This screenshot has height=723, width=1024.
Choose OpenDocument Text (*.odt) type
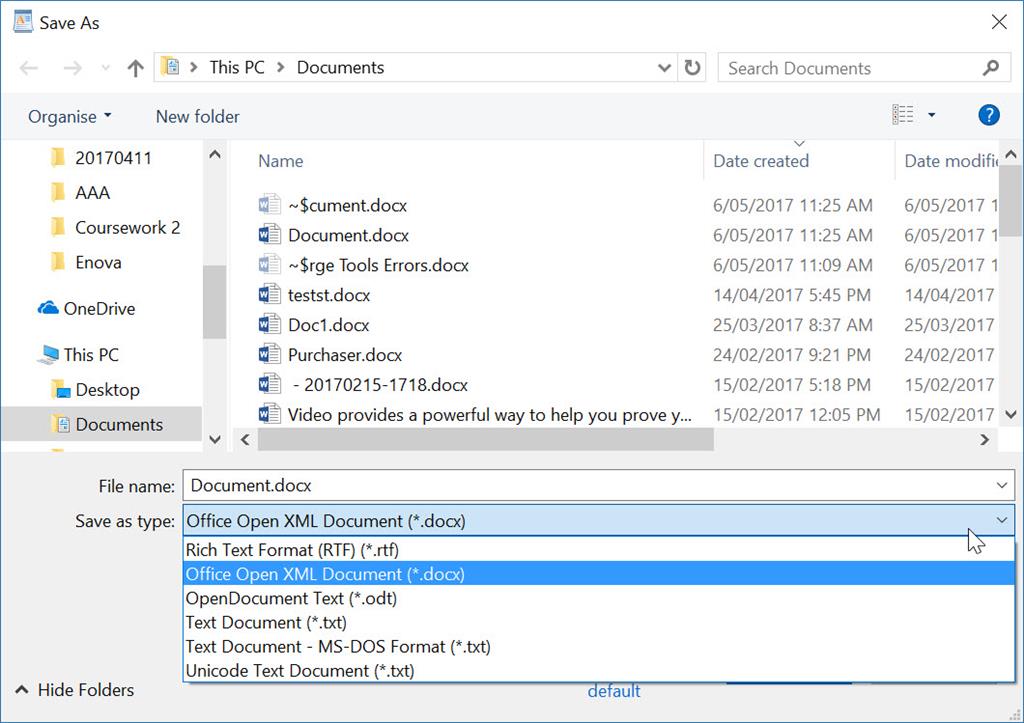coord(599,598)
